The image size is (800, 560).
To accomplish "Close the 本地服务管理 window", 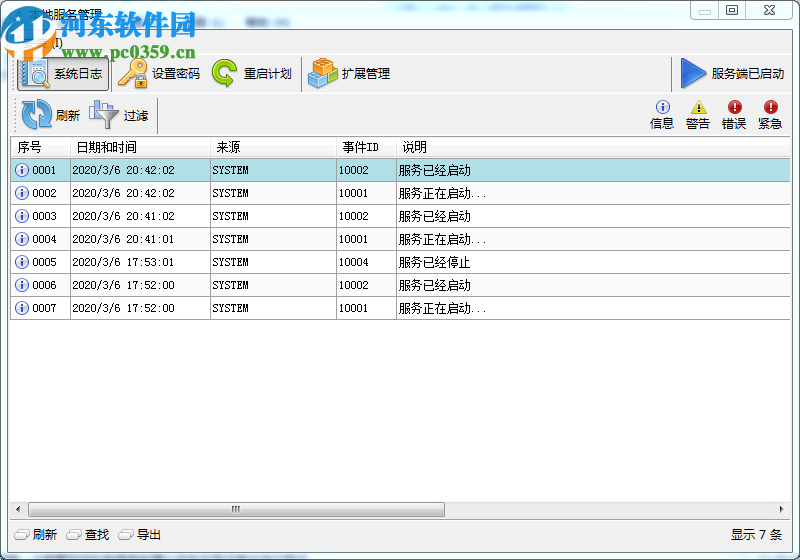I will pyautogui.click(x=769, y=10).
